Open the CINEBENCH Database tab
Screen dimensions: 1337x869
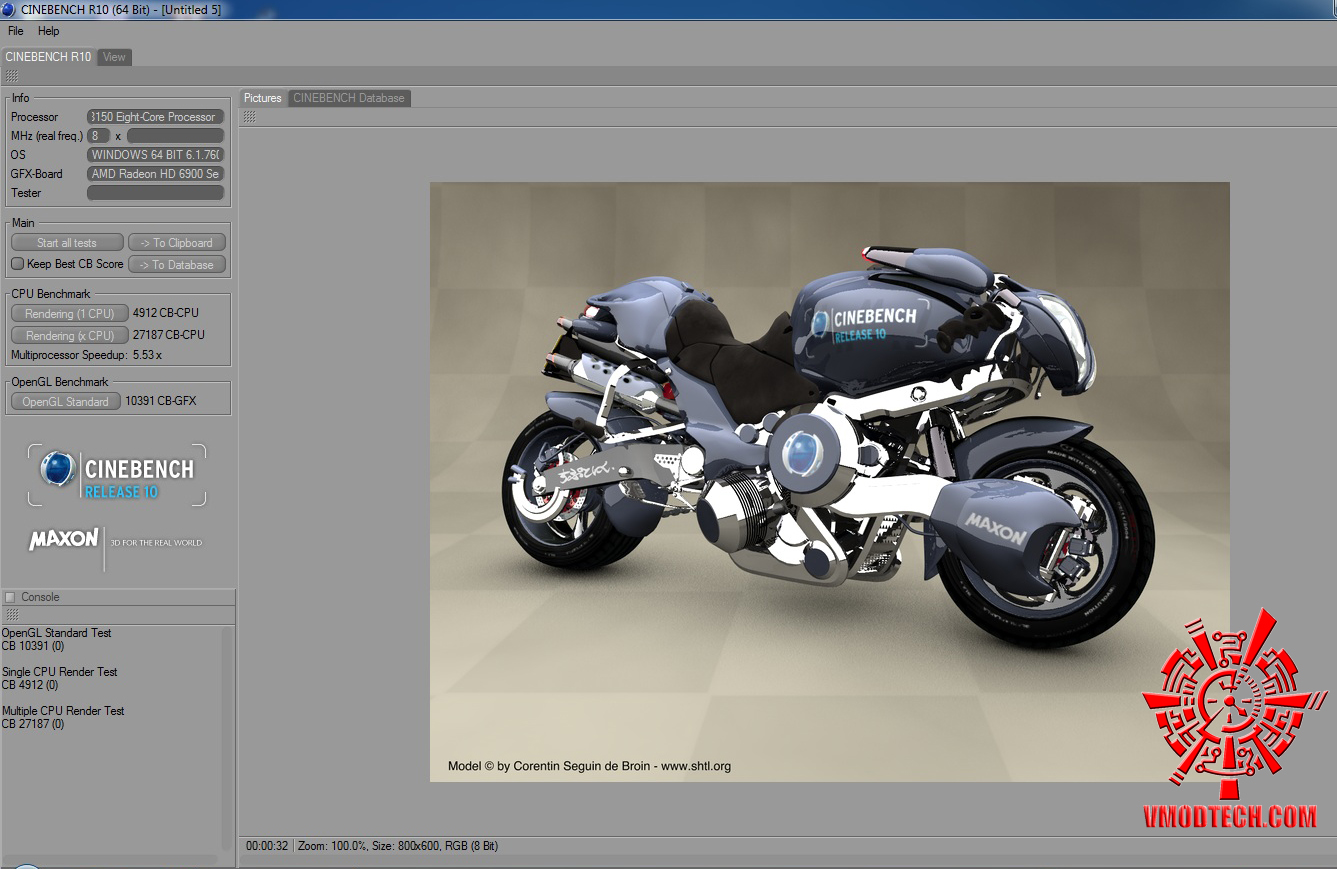click(349, 98)
